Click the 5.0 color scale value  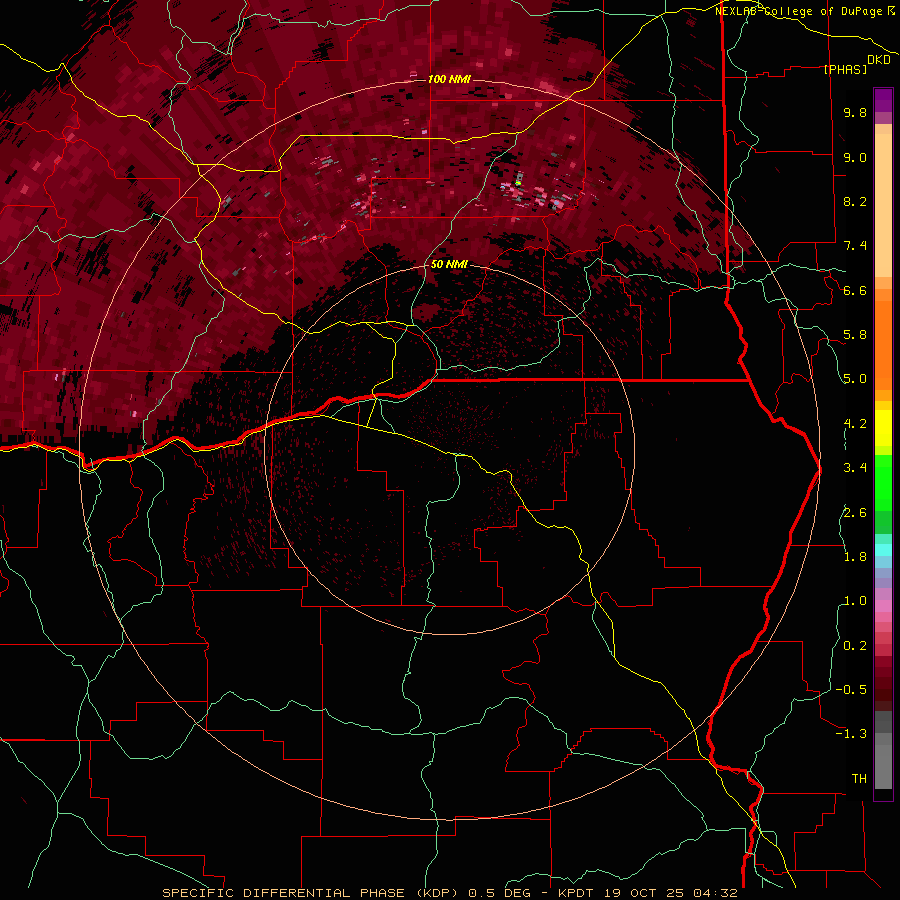point(855,379)
